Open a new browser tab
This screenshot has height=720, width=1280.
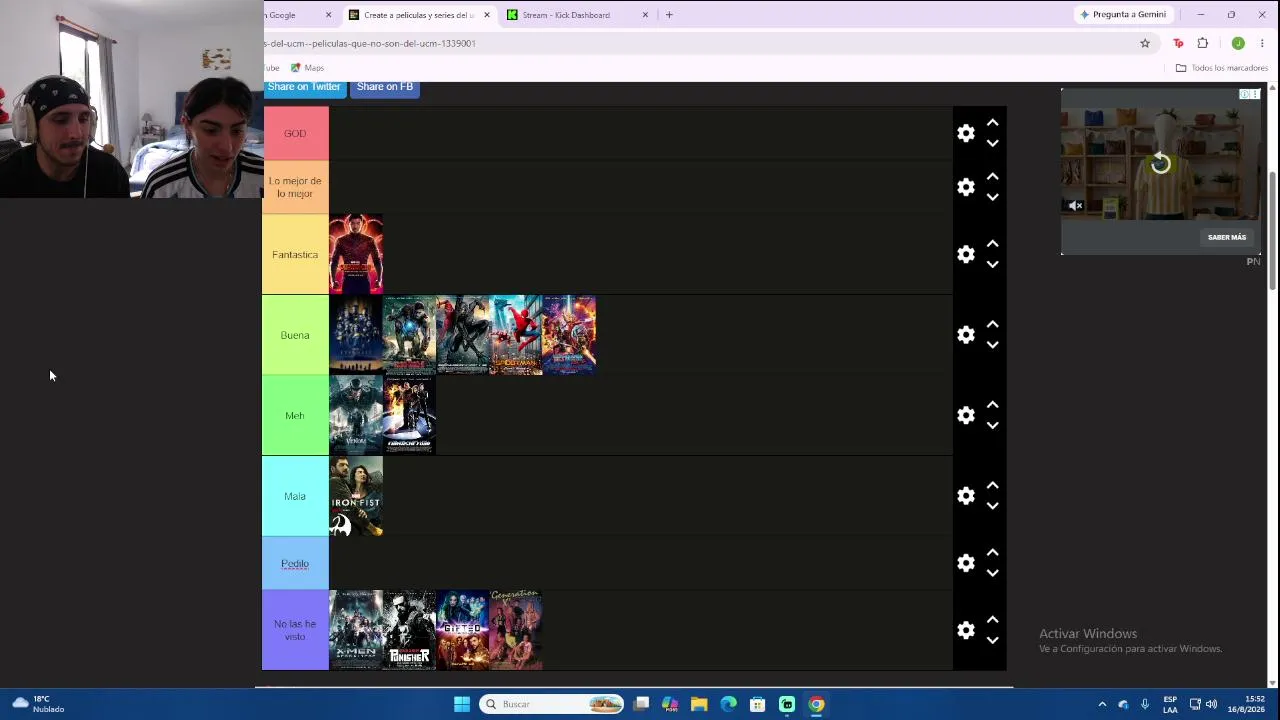(669, 15)
